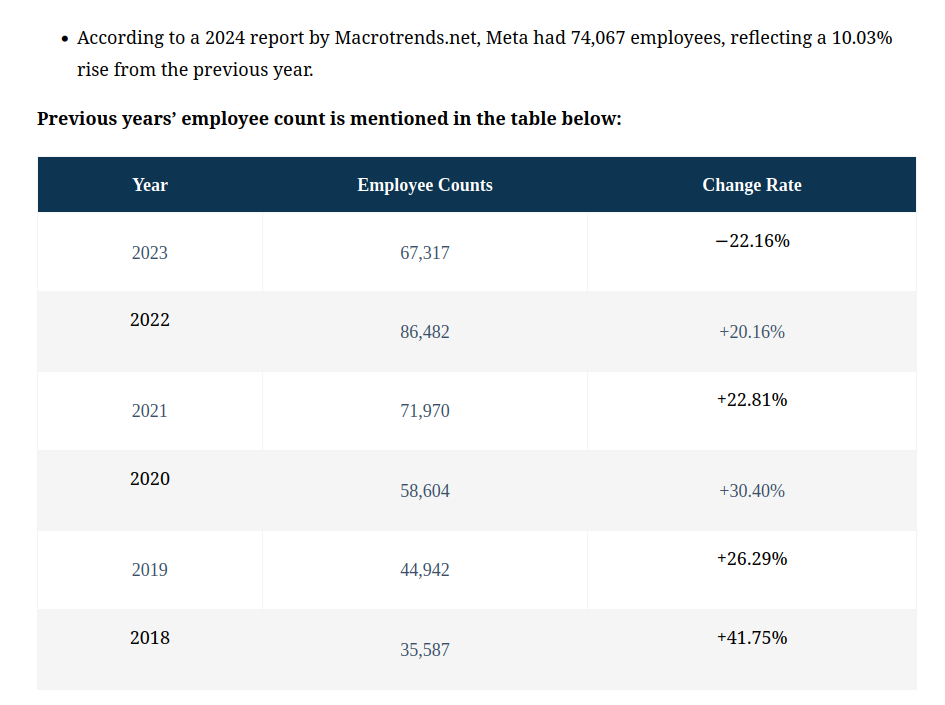Click the +22.81% change rate value
945x705 pixels.
pyautogui.click(x=752, y=400)
